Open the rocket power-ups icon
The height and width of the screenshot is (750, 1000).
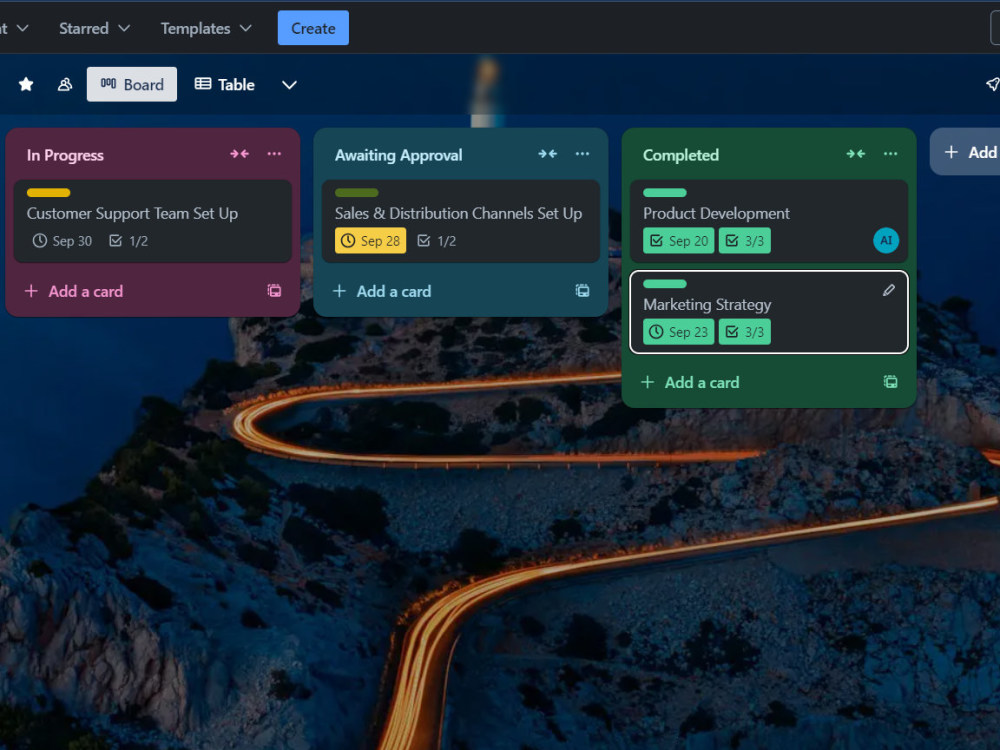(x=992, y=84)
